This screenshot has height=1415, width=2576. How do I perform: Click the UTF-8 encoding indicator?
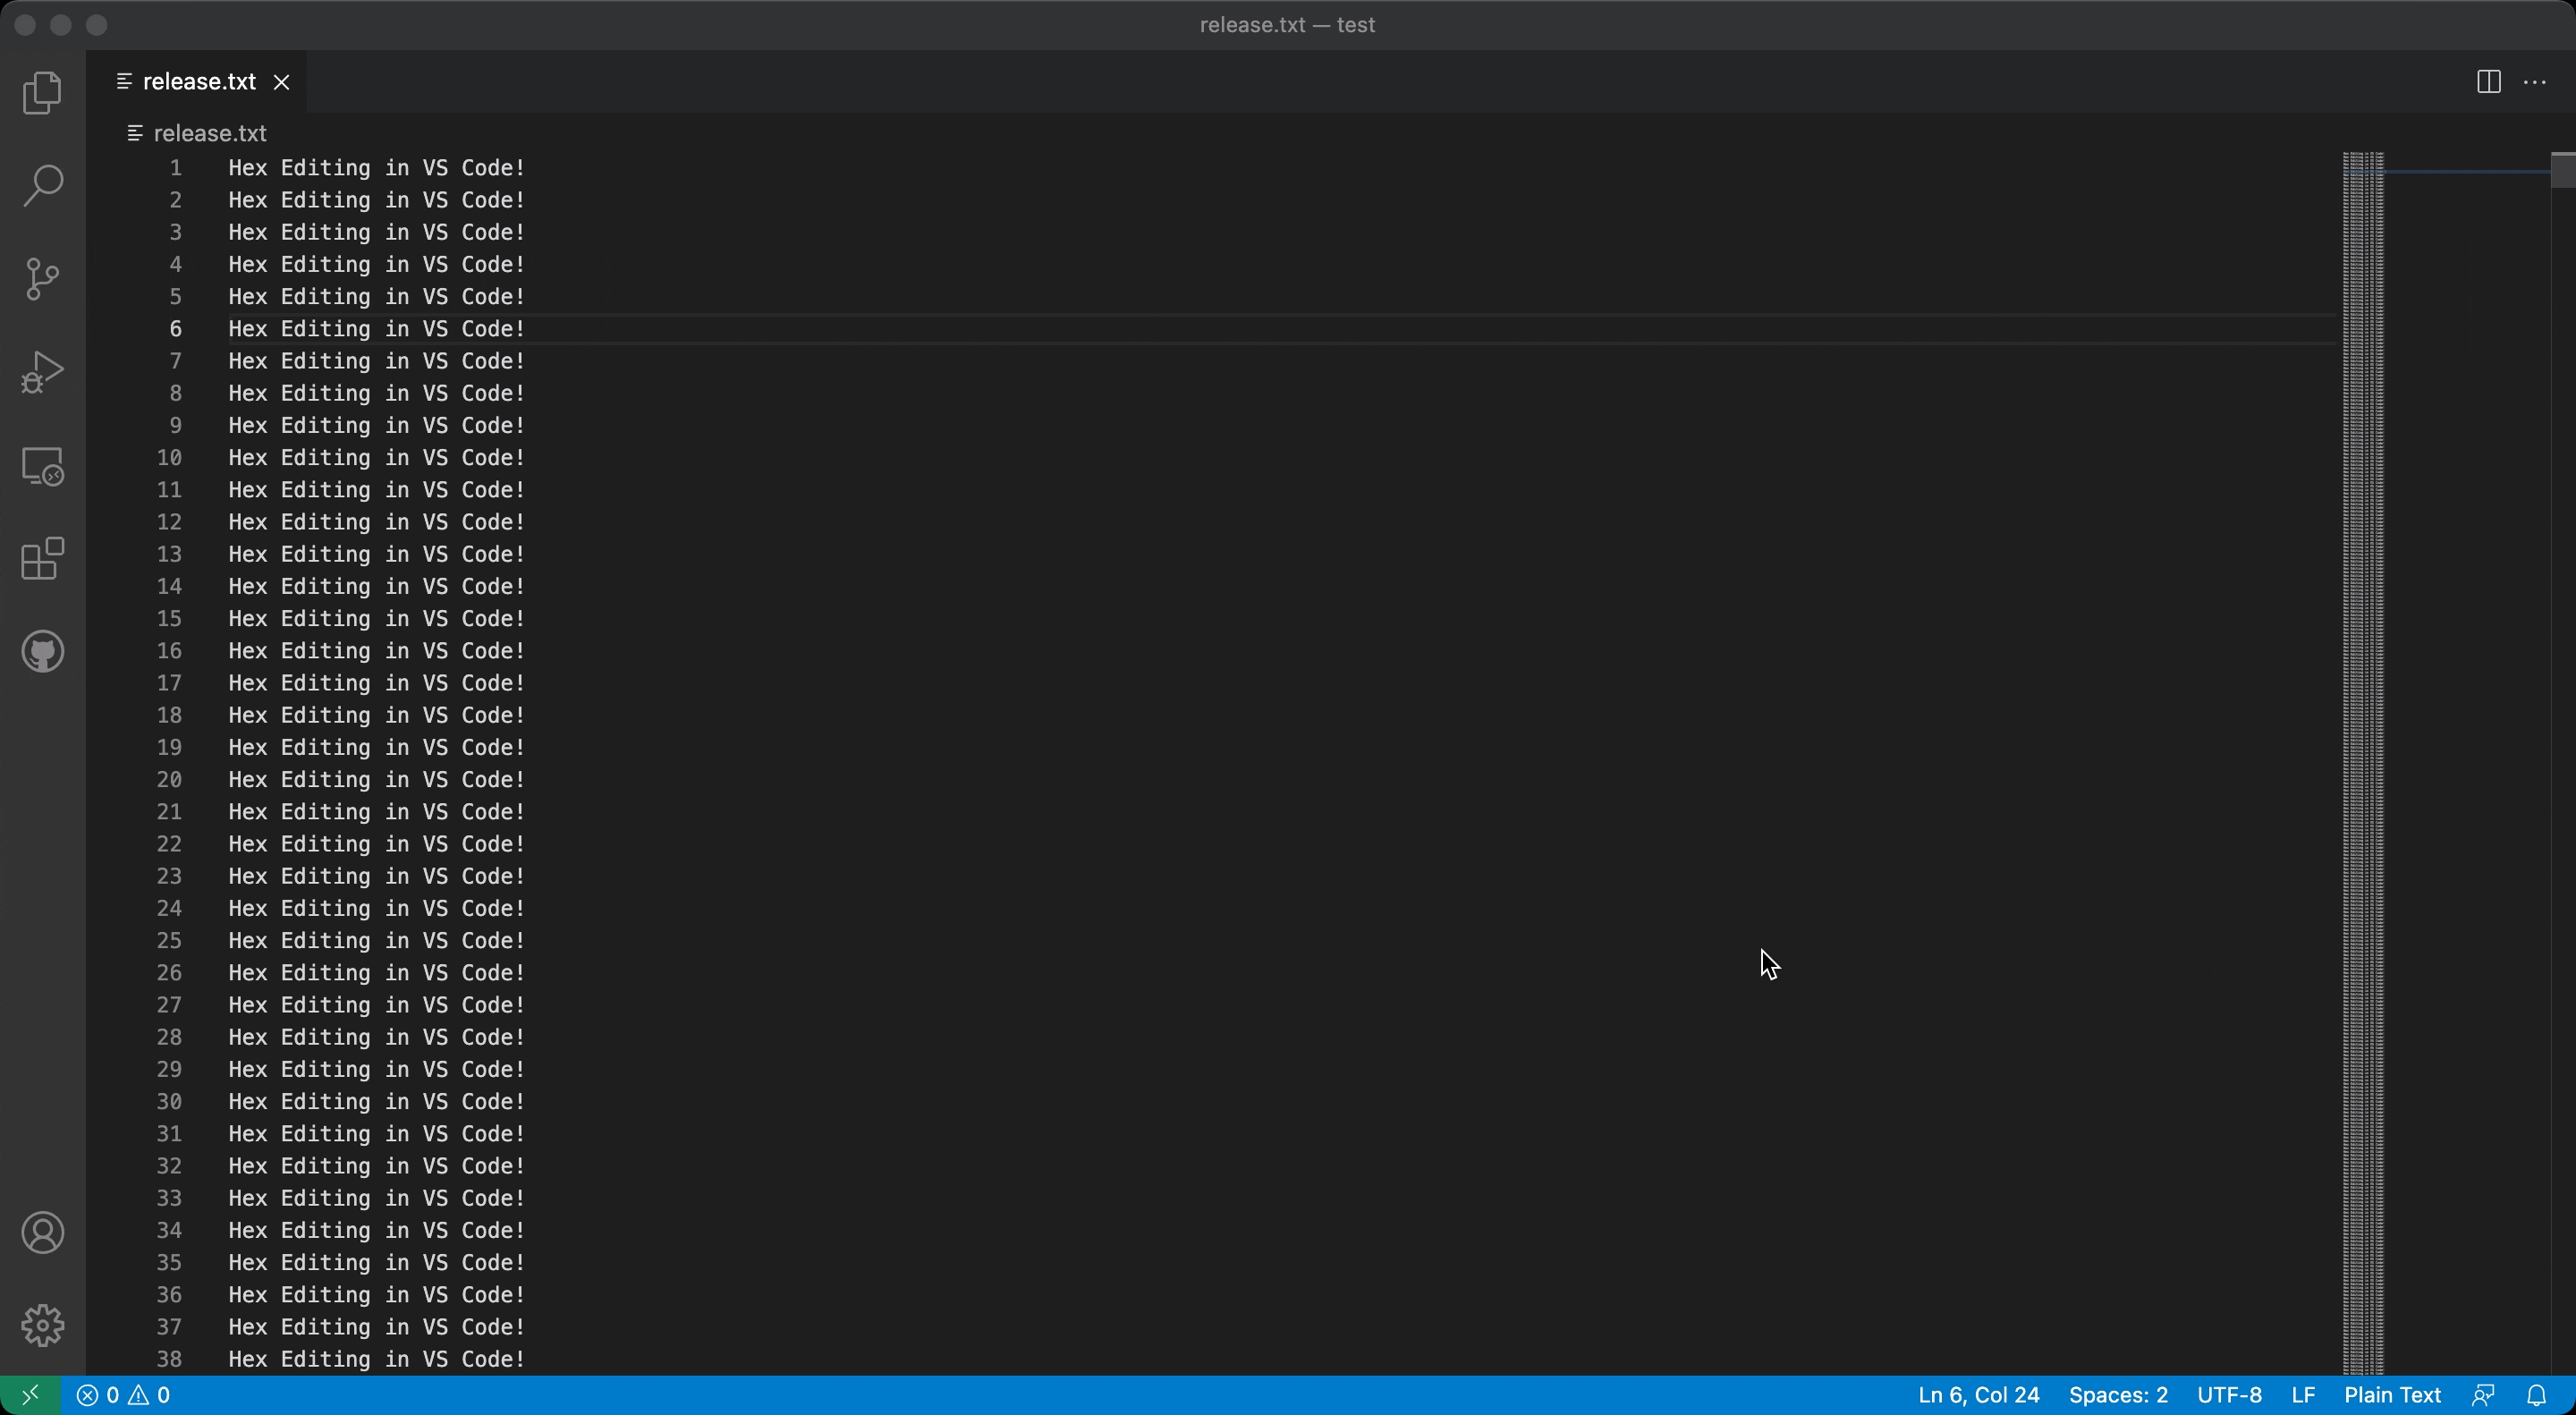(2229, 1394)
